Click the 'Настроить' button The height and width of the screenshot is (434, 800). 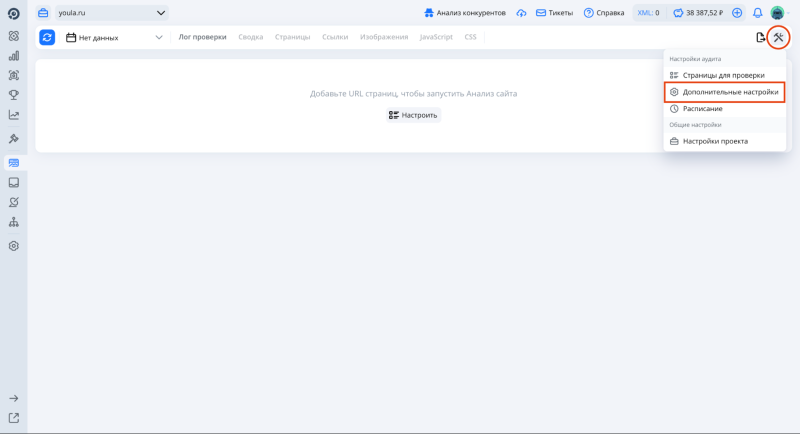click(413, 115)
